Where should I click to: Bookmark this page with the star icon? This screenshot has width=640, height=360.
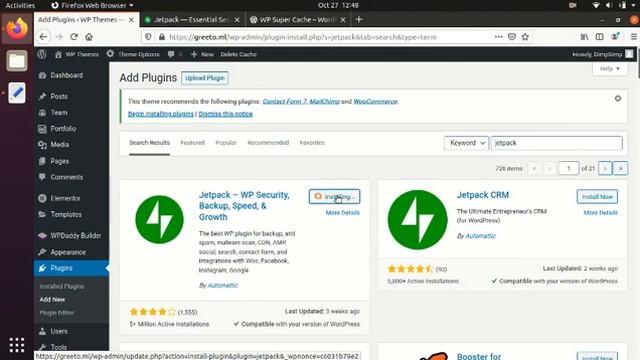pos(525,37)
